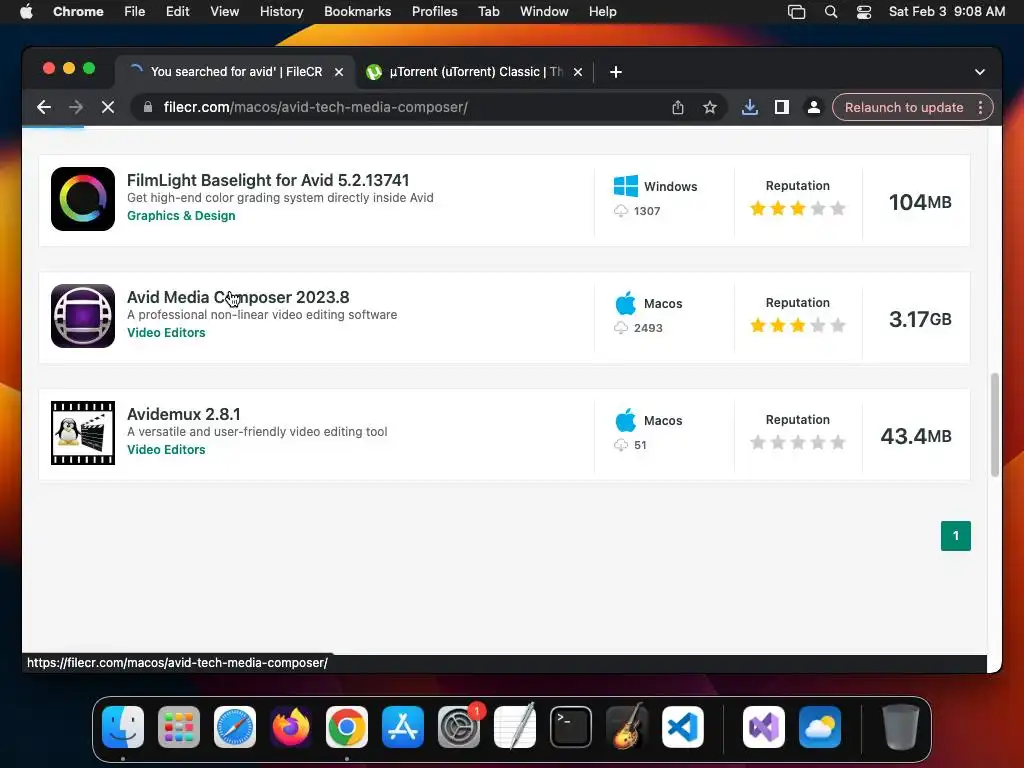Click the 43.4MB file size text
Image resolution: width=1024 pixels, height=768 pixels.
point(916,436)
